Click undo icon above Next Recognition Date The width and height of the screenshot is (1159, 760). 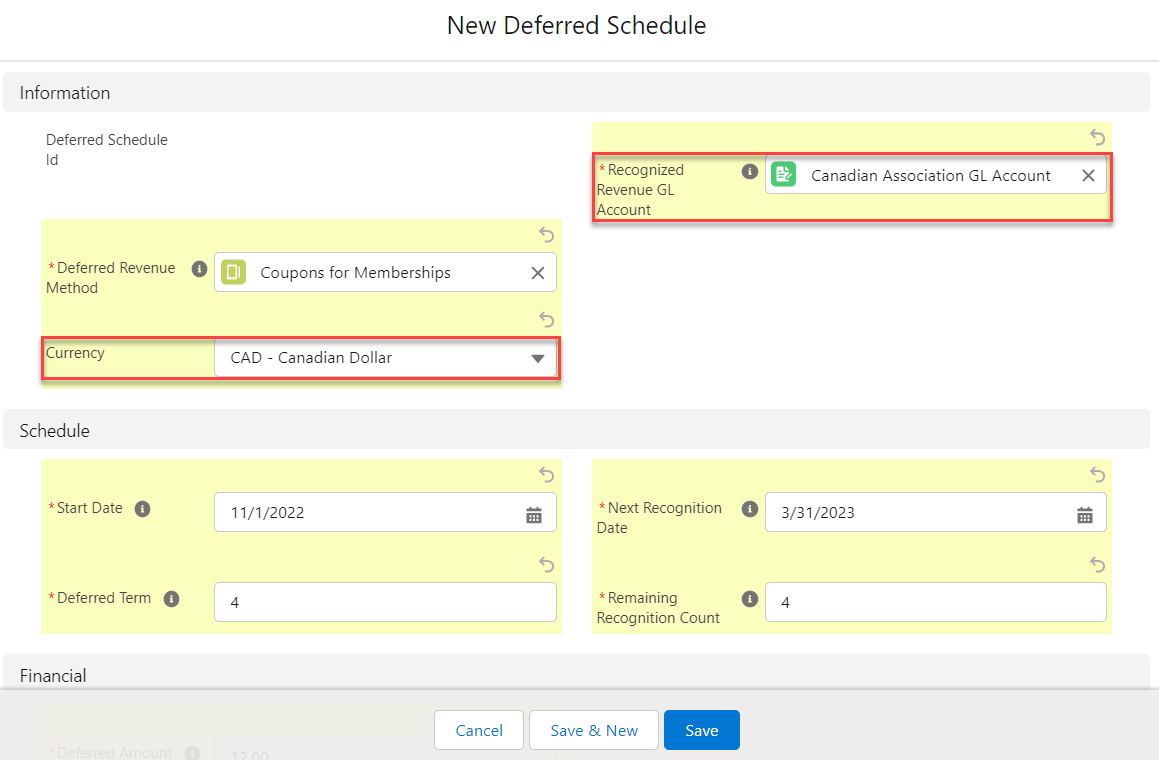tap(1097, 474)
